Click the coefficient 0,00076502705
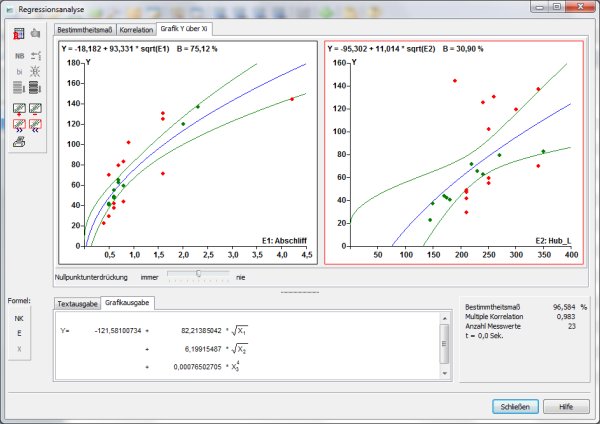Screen dimensions: 600x424 click(197, 367)
